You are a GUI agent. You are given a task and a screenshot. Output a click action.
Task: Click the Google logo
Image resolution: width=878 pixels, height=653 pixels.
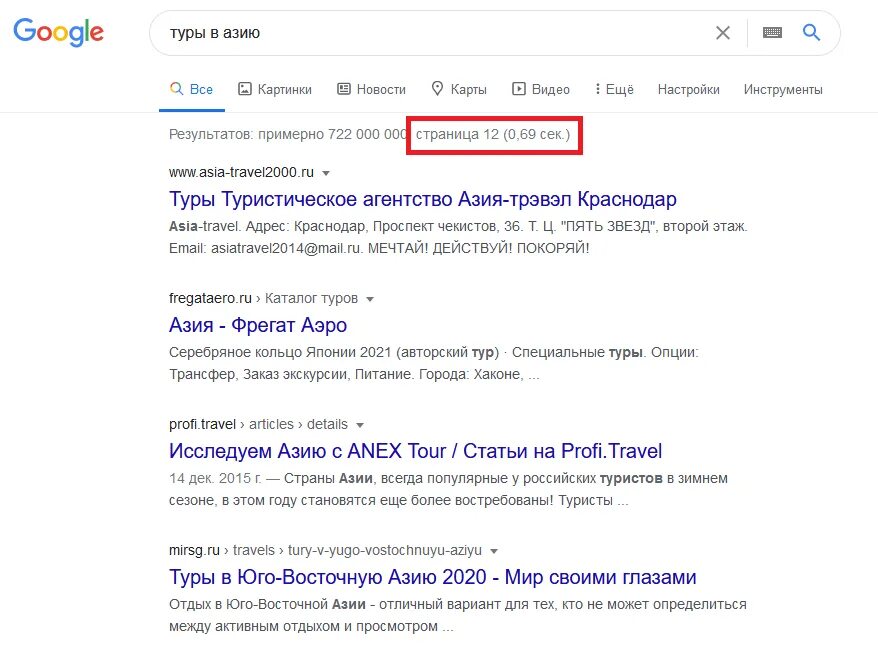58,32
